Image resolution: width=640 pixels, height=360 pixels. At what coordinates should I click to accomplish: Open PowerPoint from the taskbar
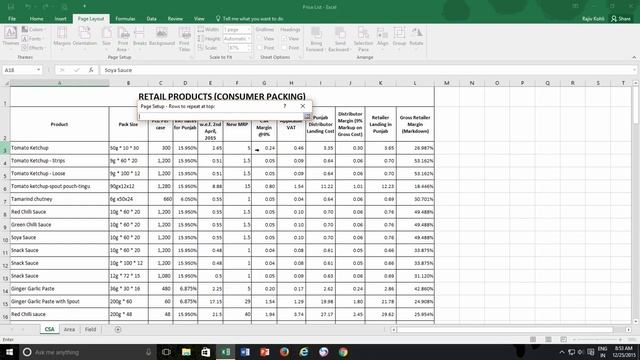click(x=264, y=352)
